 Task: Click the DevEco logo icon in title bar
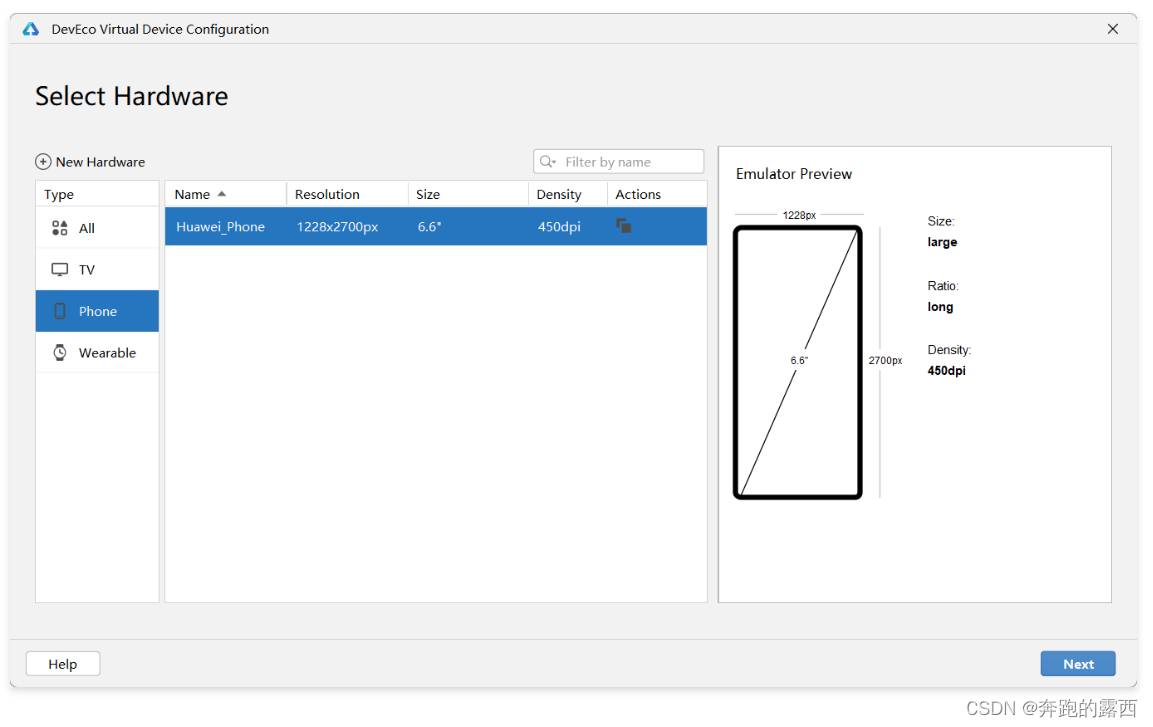30,29
